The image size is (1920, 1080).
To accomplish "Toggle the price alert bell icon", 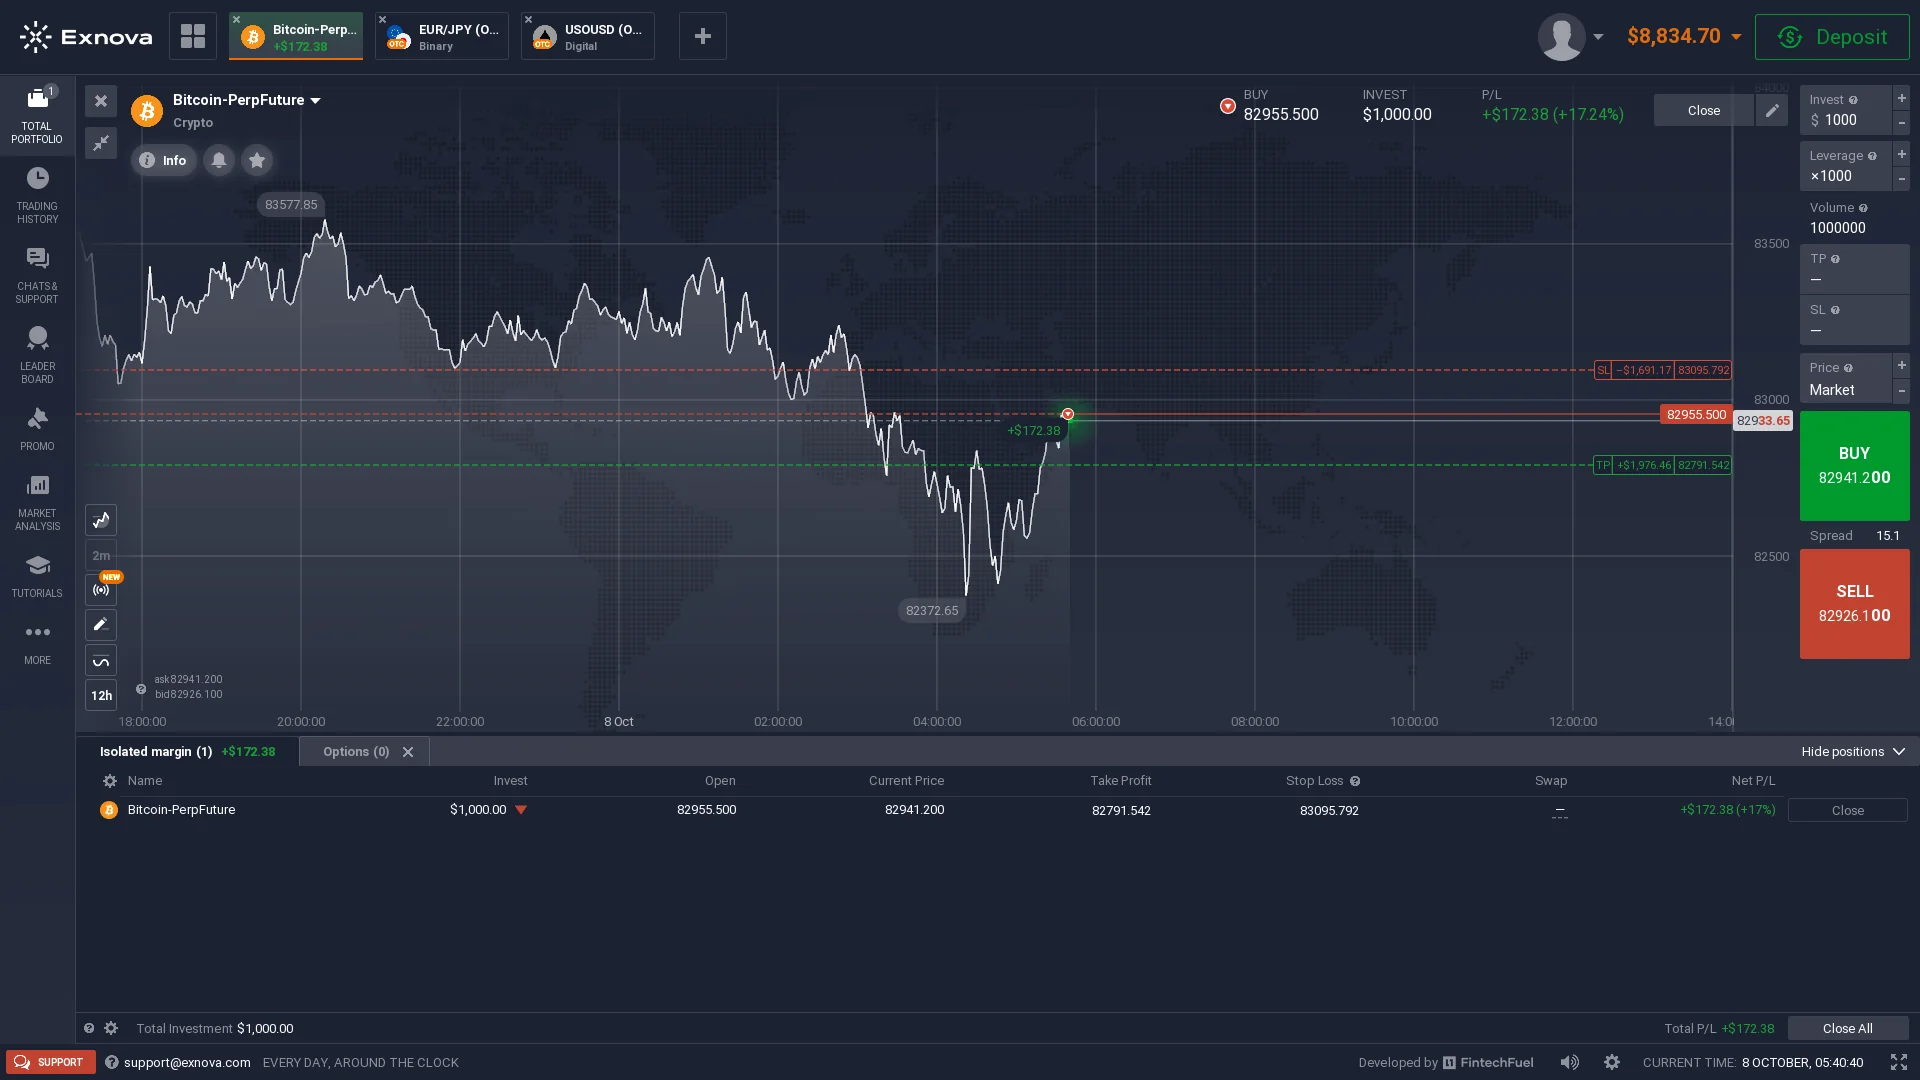I will coord(219,160).
